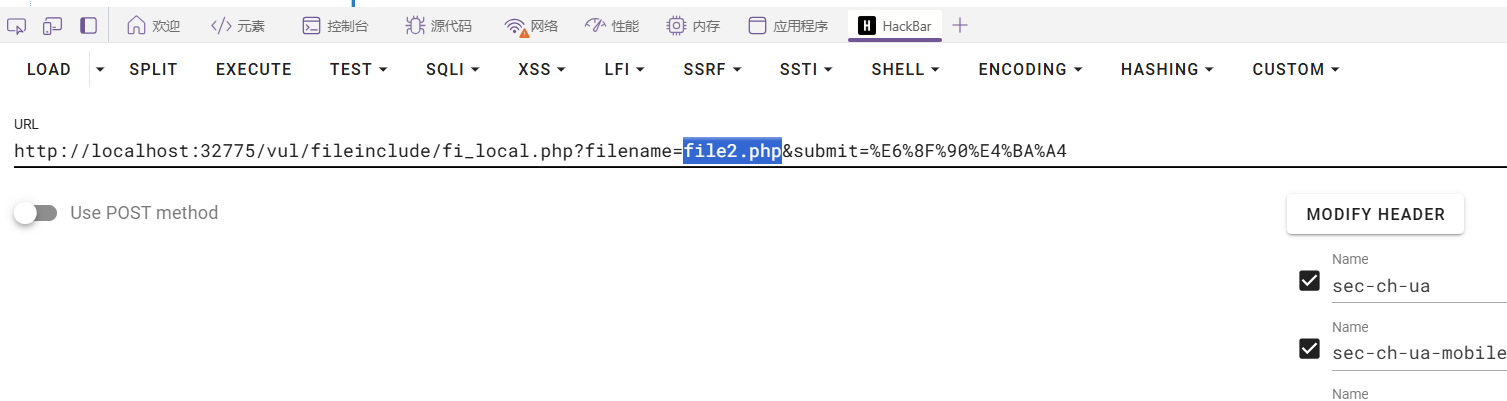This screenshot has width=1507, height=401.
Task: Open the Console (控制台) panel
Action: tap(335, 26)
